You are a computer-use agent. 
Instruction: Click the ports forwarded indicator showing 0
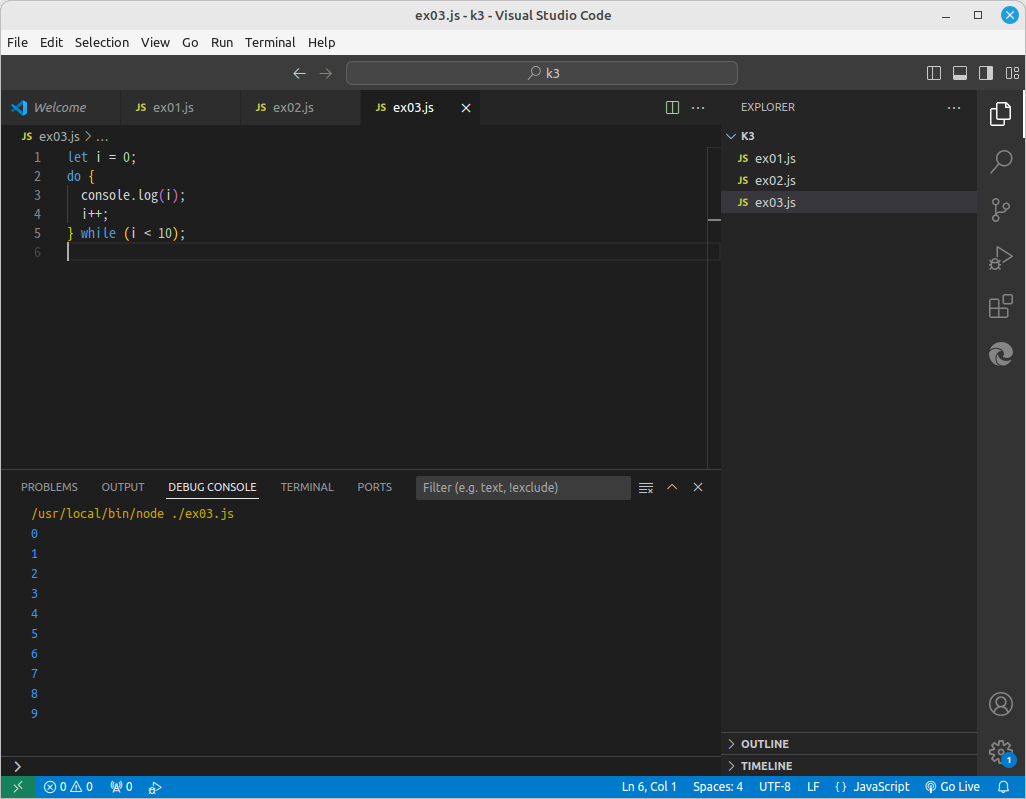tap(122, 787)
